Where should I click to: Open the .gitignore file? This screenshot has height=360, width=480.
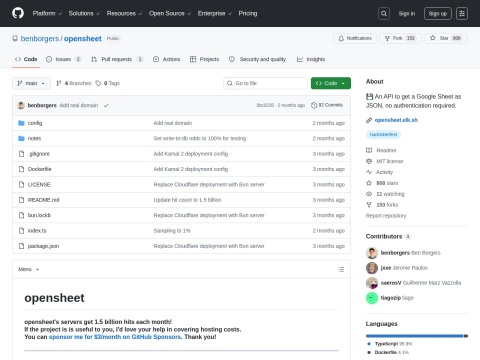point(39,154)
